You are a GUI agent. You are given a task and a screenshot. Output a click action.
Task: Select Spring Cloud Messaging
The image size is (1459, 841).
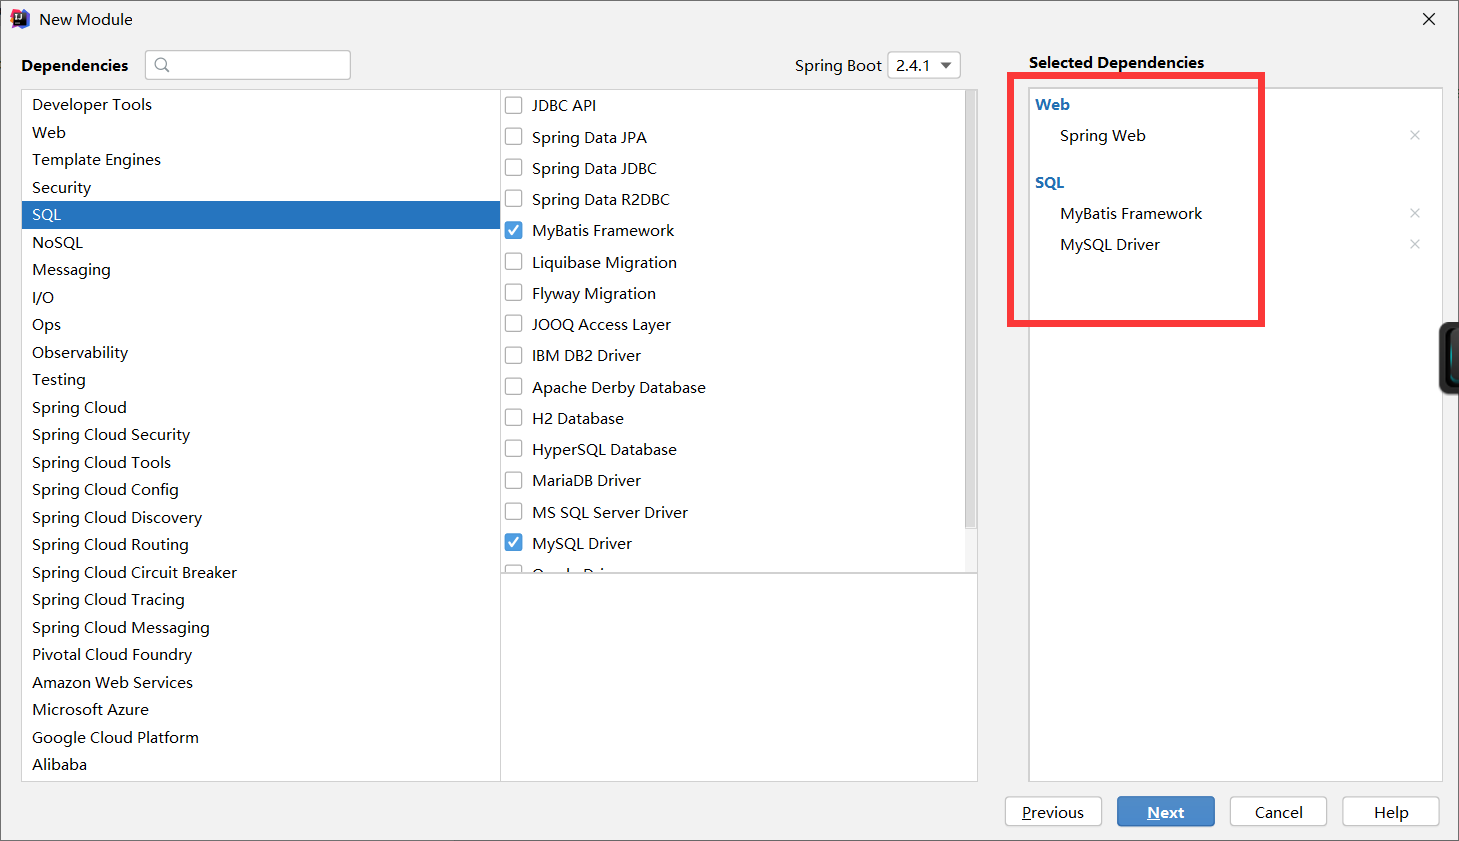coord(260,627)
